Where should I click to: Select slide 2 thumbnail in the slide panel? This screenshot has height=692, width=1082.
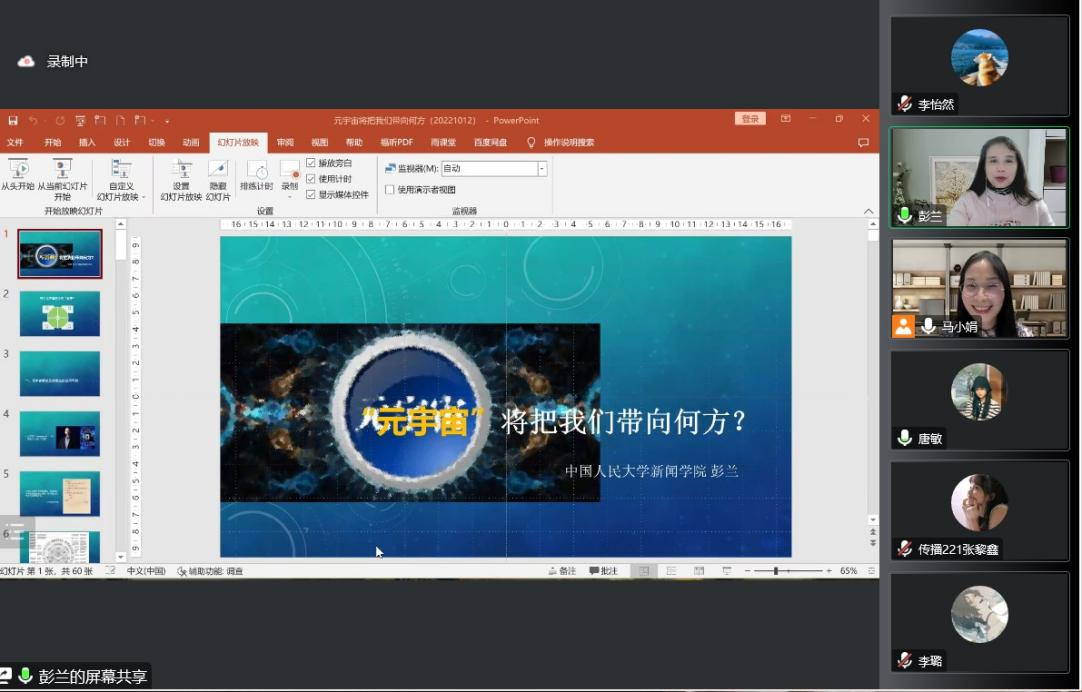pos(60,314)
